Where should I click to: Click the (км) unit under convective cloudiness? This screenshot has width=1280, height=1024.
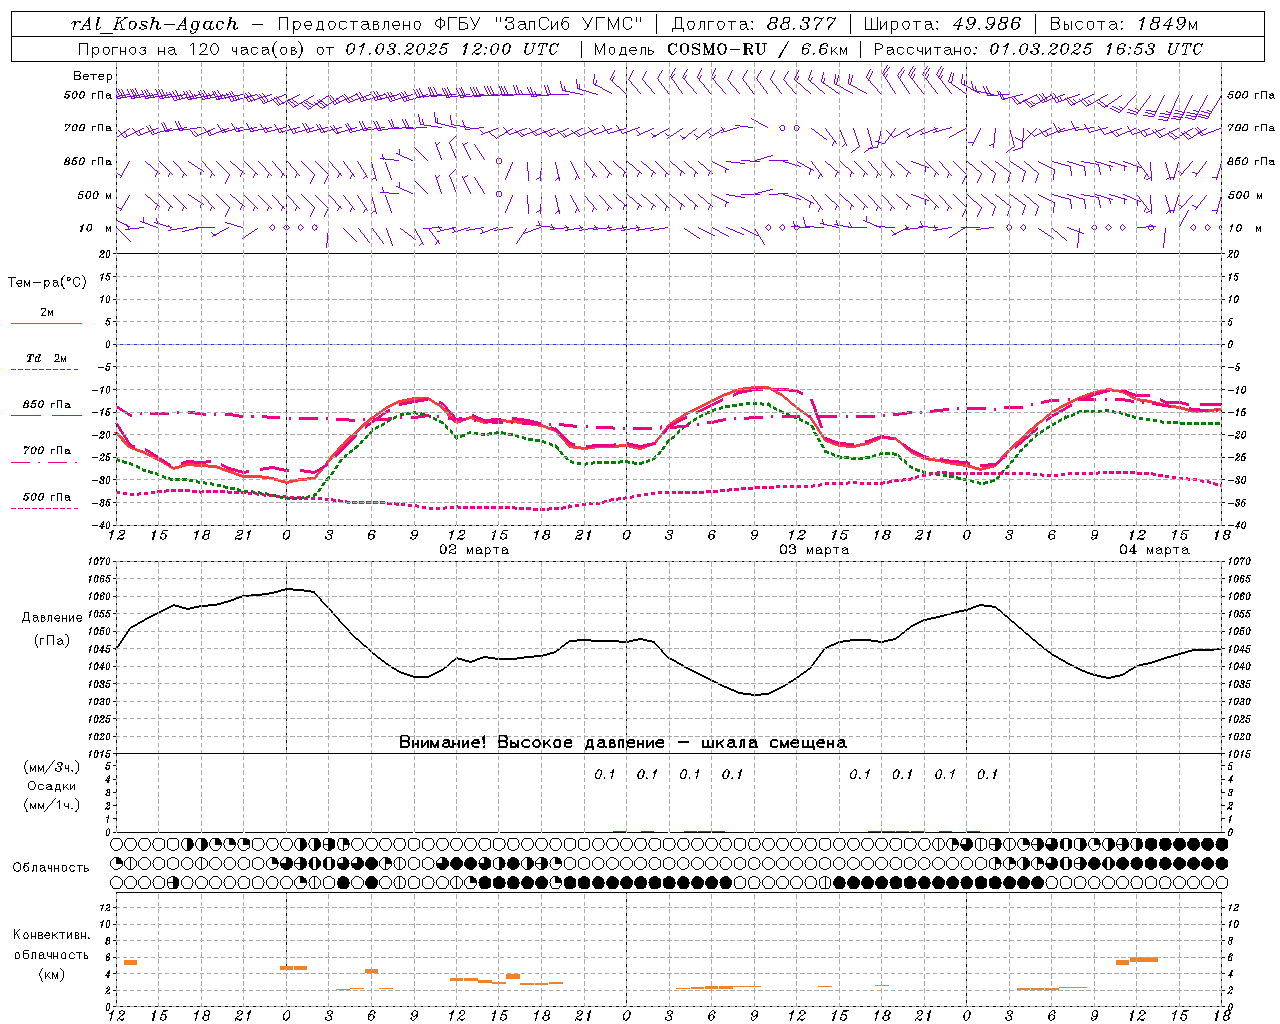51,974
